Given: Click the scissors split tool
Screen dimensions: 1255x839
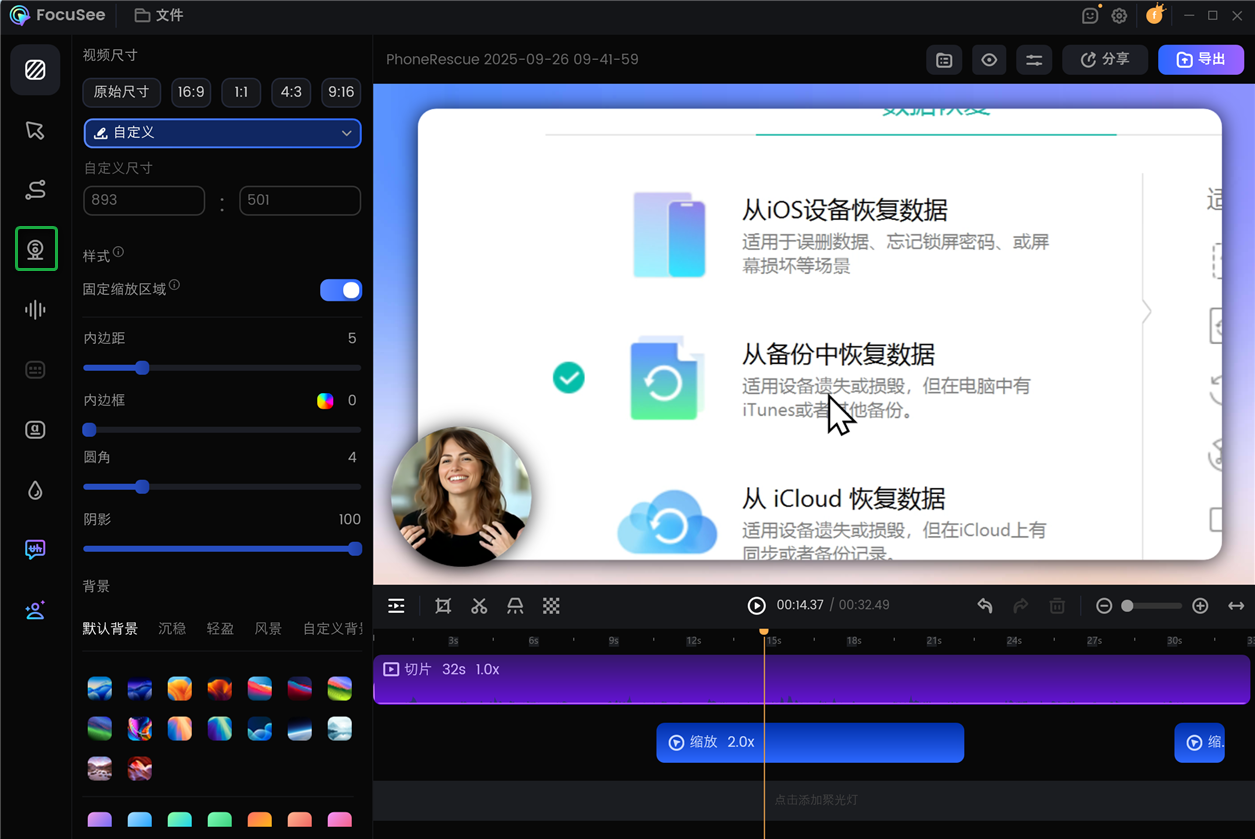Looking at the screenshot, I should 479,606.
